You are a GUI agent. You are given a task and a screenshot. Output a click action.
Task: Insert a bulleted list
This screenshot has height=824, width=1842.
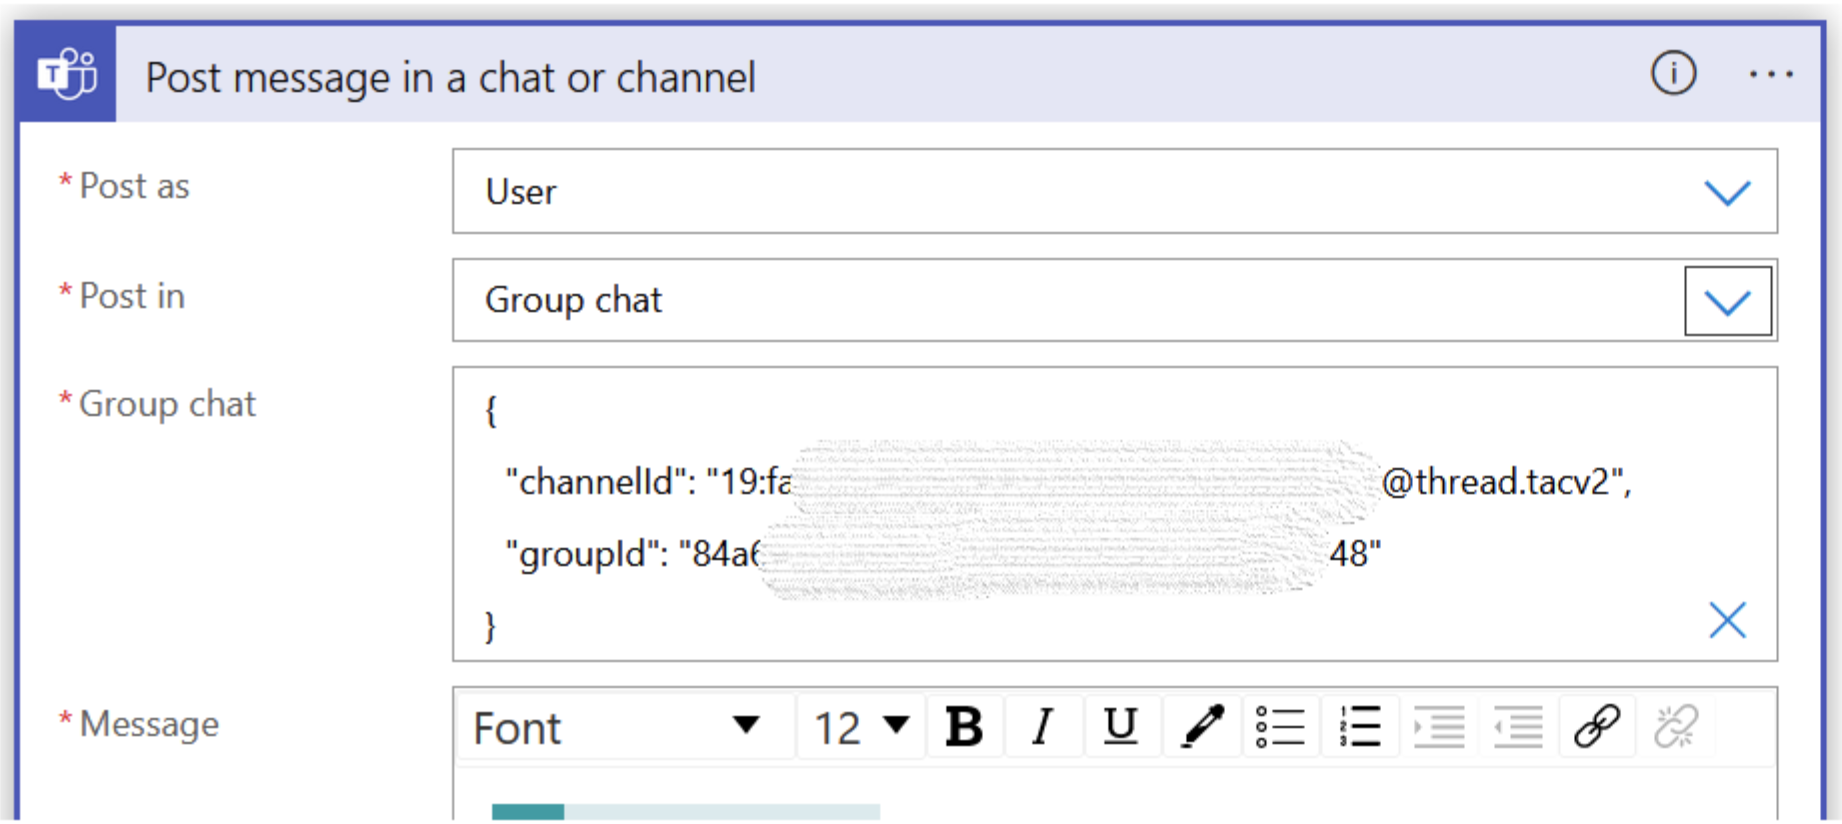pos(1280,727)
